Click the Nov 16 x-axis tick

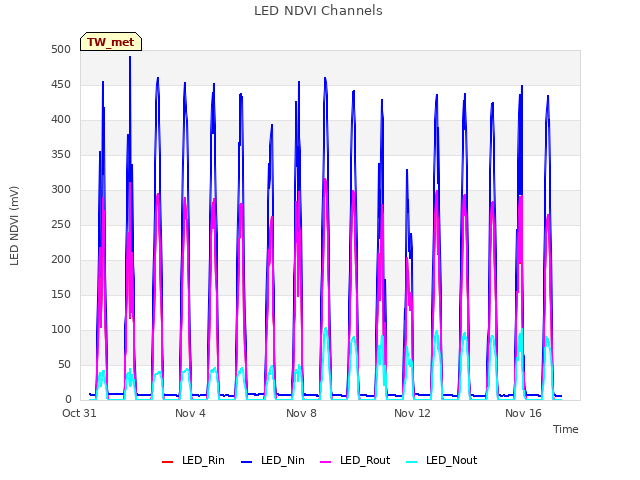coord(523,413)
